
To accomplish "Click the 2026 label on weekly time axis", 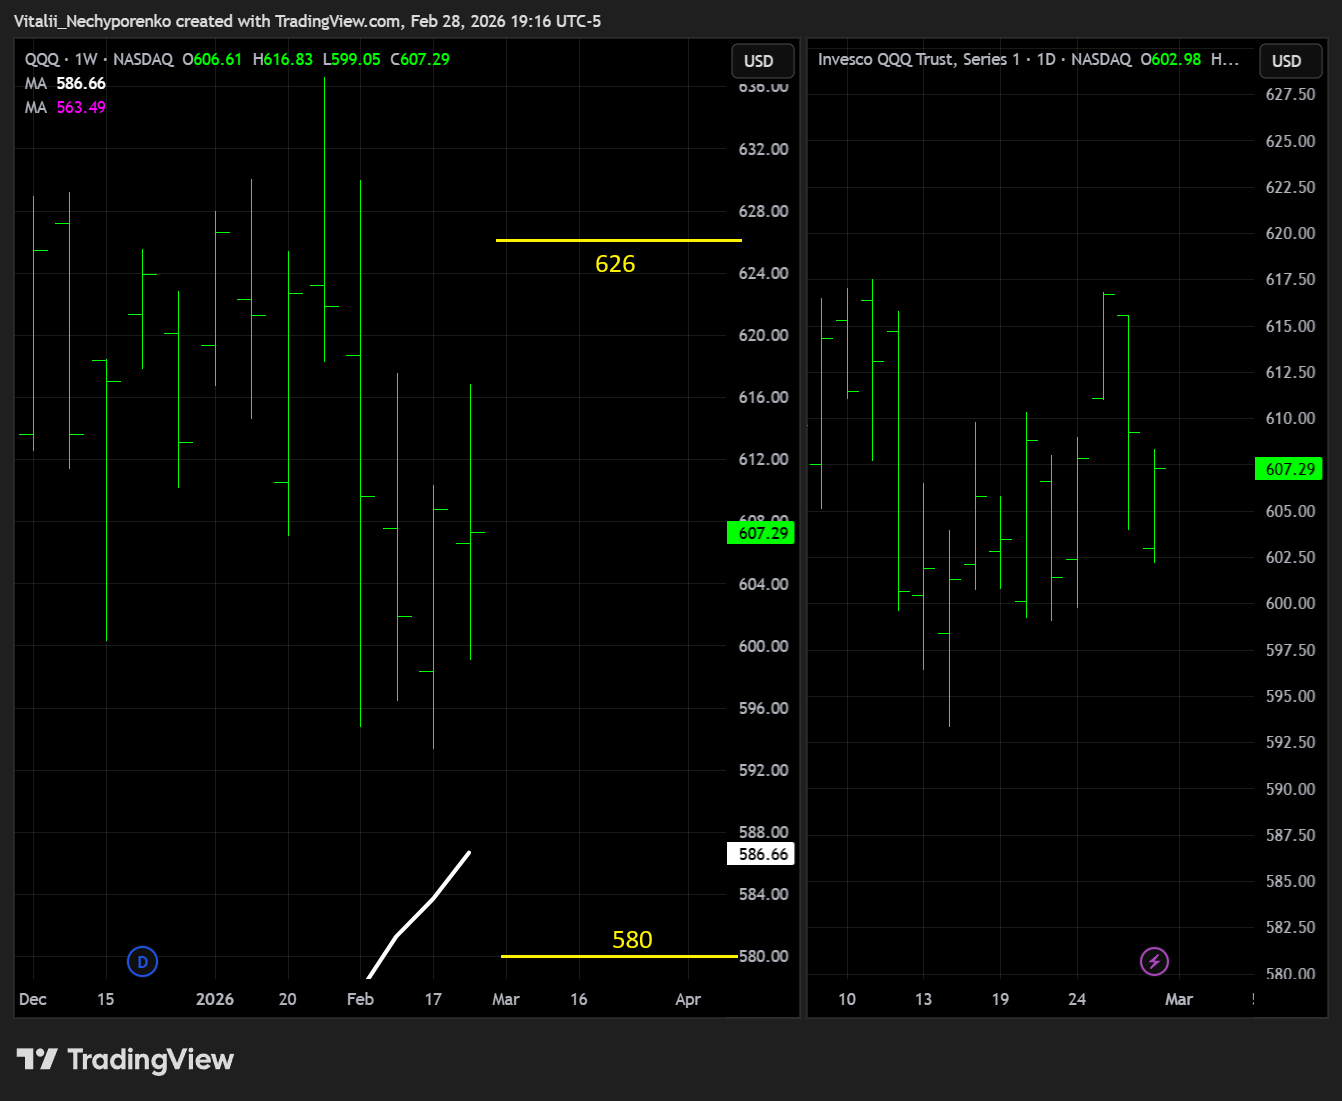I will (x=215, y=999).
